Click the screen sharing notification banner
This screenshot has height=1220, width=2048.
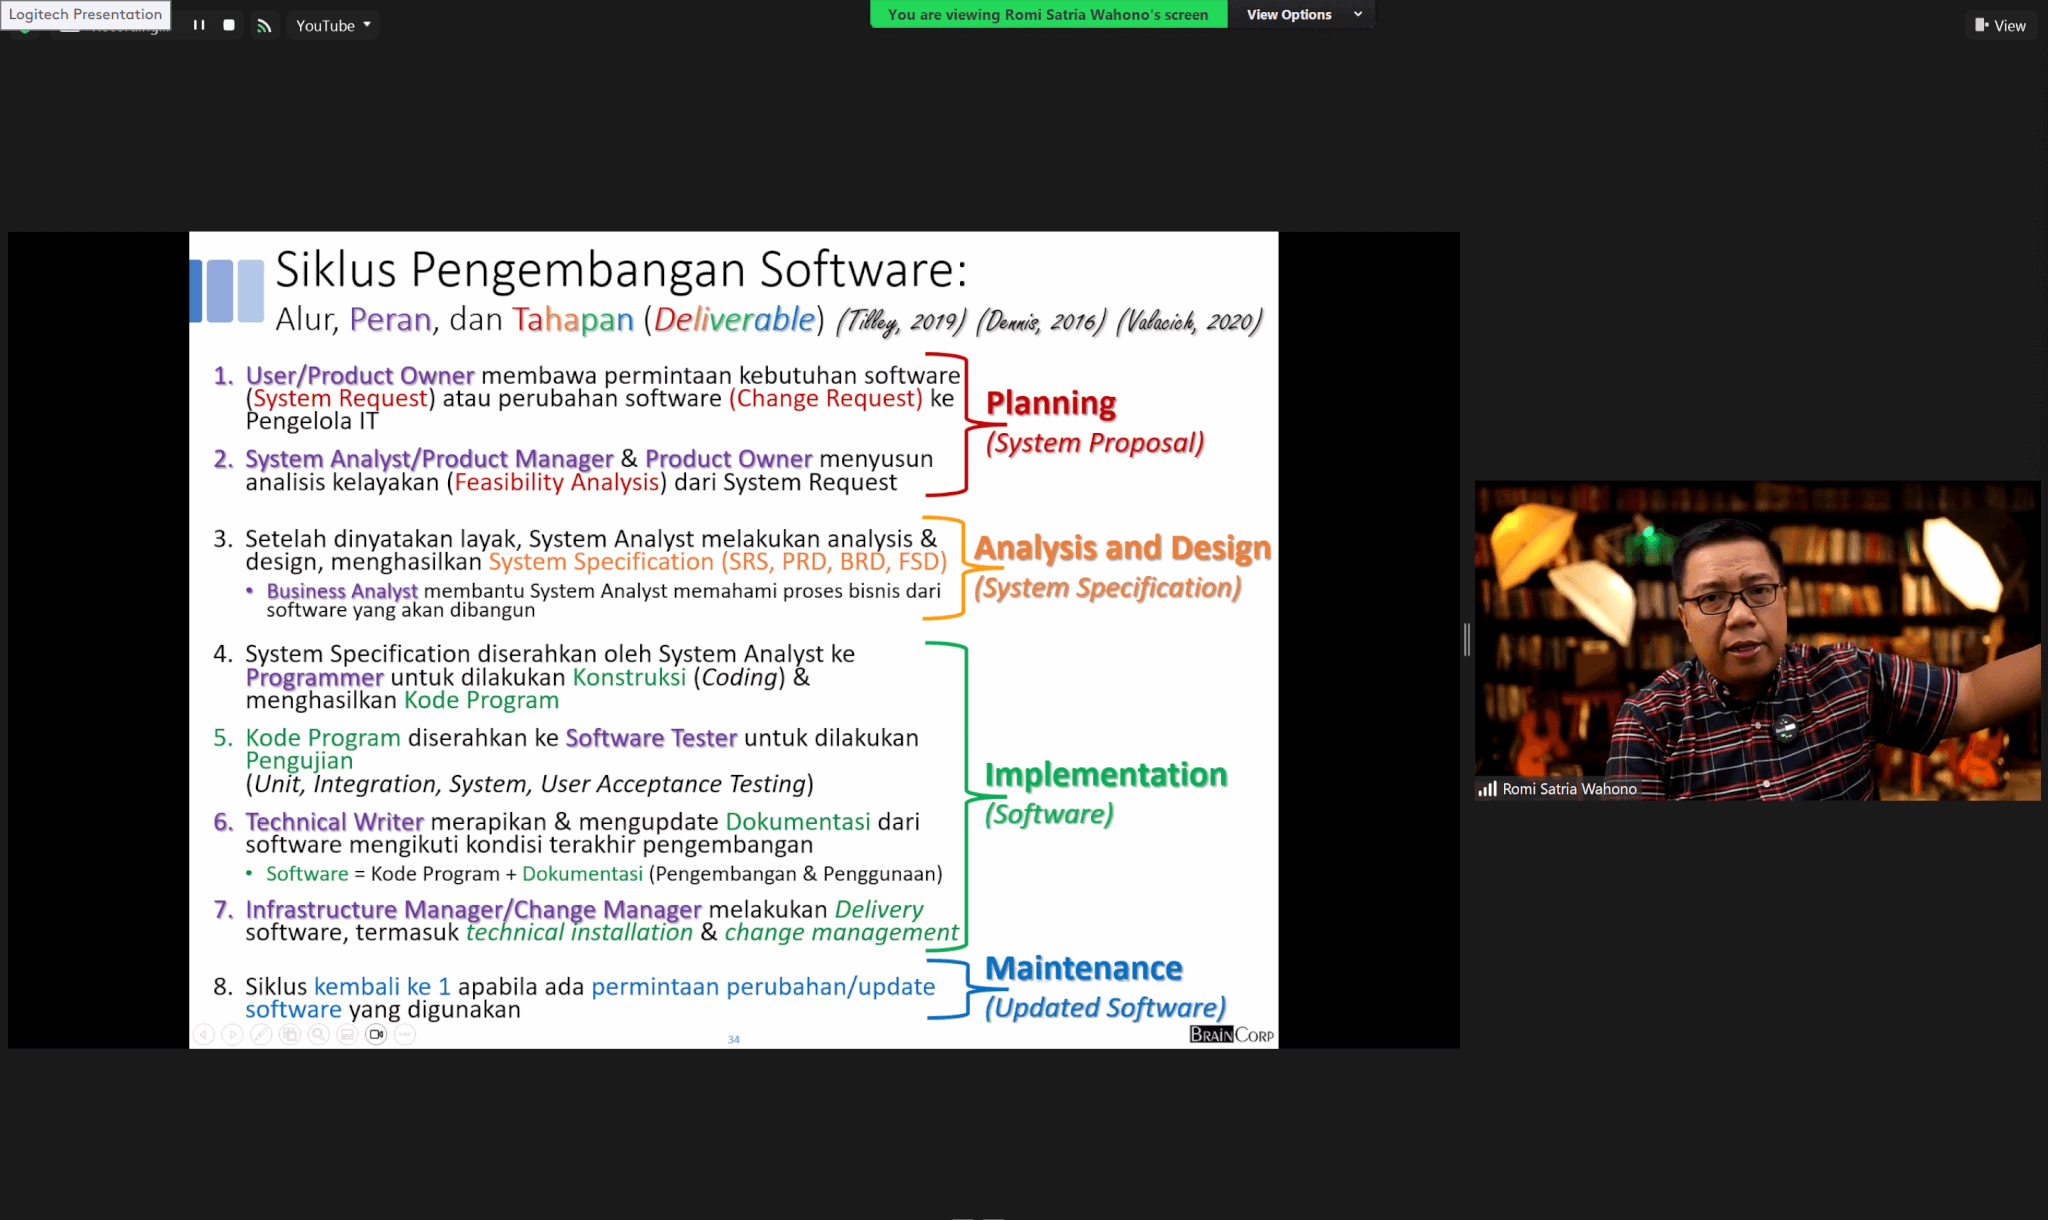[x=1047, y=14]
